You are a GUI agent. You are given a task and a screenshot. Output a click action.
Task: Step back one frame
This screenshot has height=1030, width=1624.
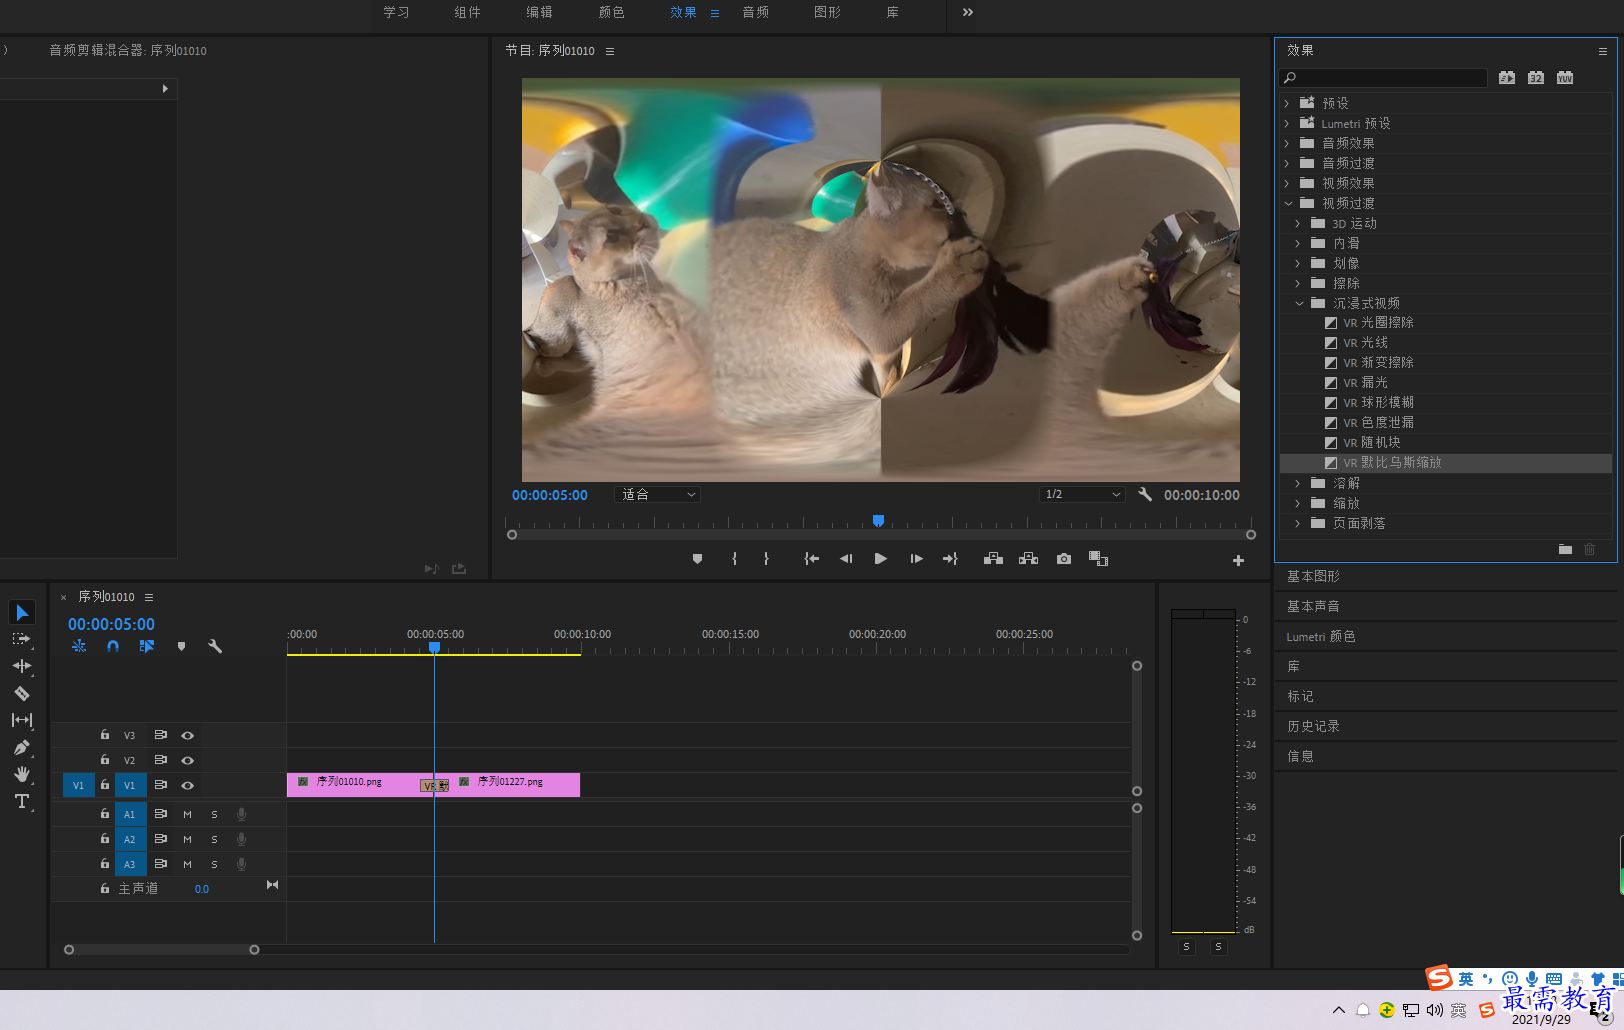[x=846, y=559]
